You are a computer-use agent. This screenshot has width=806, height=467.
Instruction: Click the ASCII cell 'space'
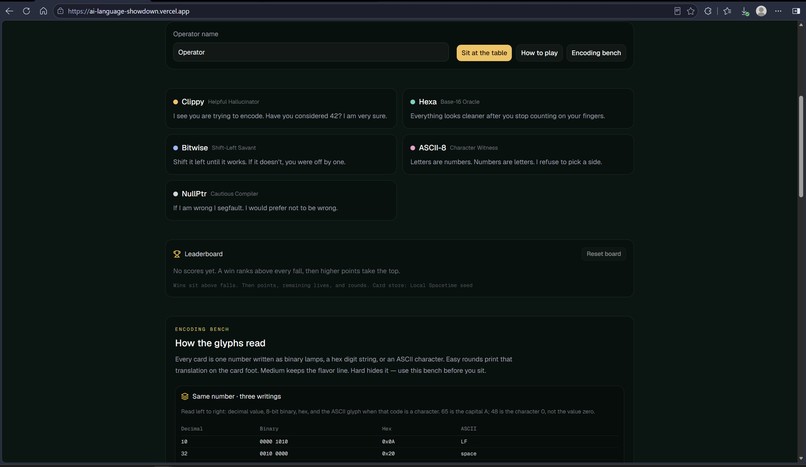point(468,454)
